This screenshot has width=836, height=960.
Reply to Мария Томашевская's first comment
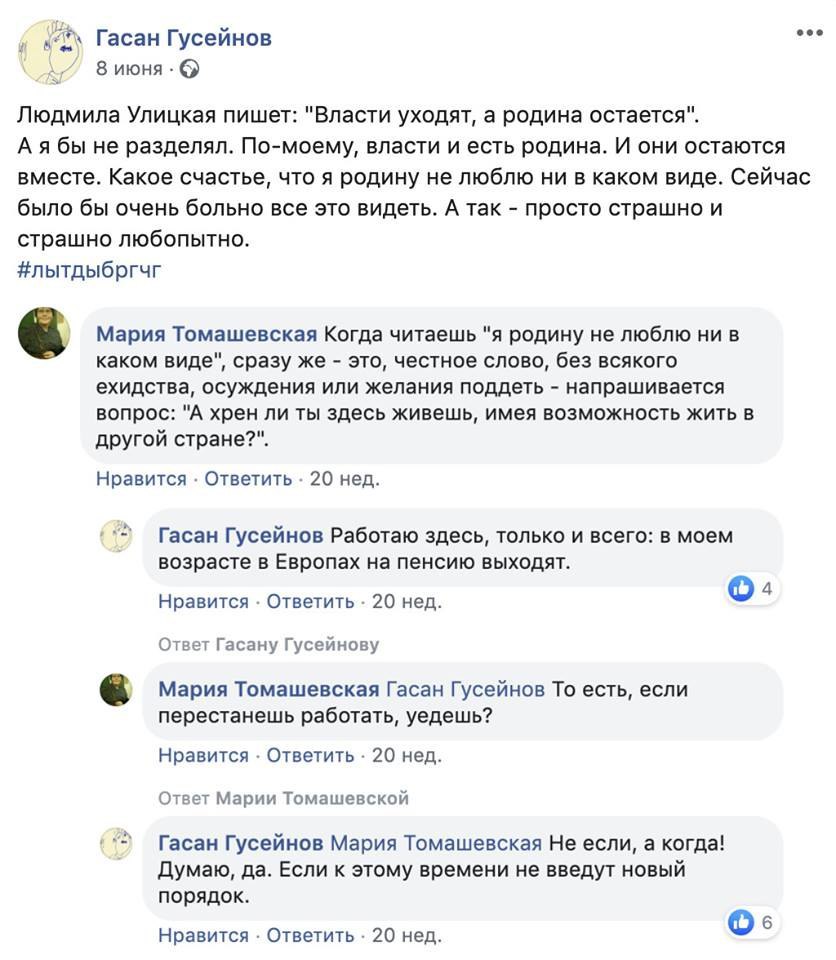coord(248,479)
